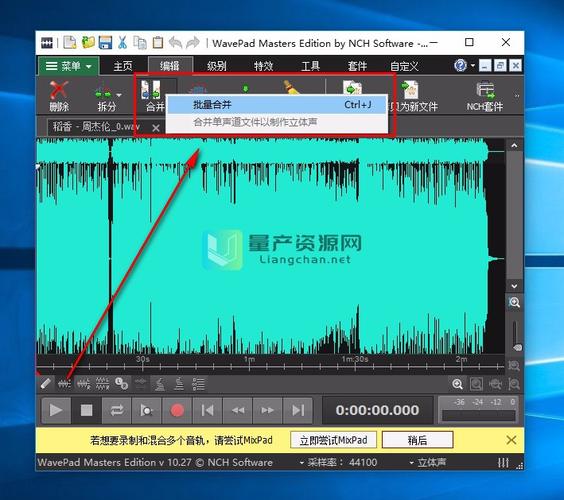Open the 拆分 dropdown arrow
The width and height of the screenshot is (564, 500).
[119, 95]
